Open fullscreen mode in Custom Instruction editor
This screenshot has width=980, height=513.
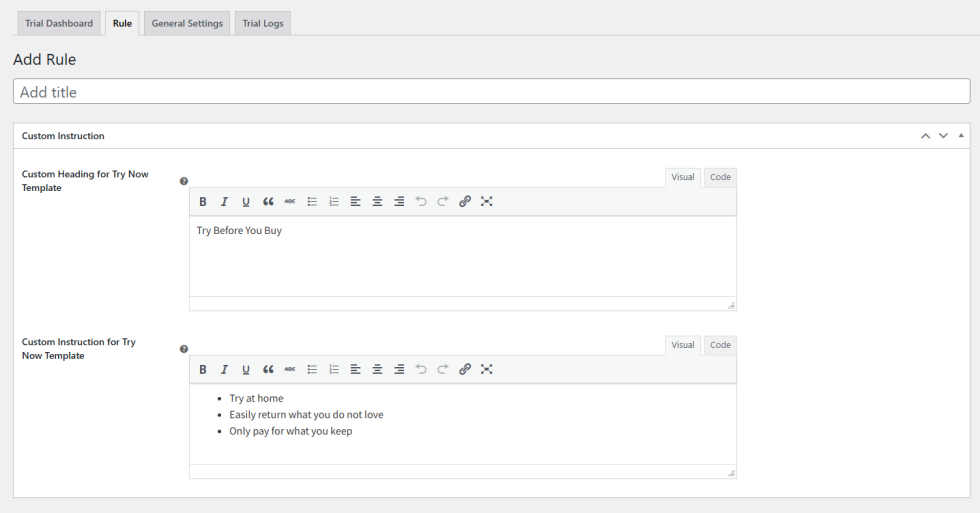click(486, 369)
